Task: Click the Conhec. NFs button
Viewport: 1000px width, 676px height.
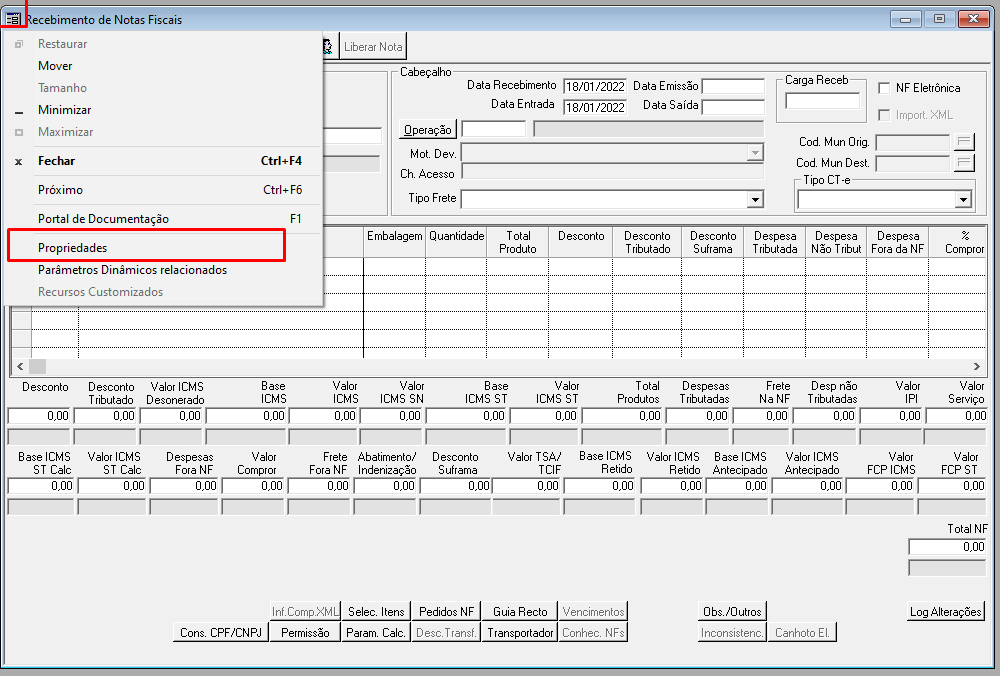Action: [x=593, y=633]
